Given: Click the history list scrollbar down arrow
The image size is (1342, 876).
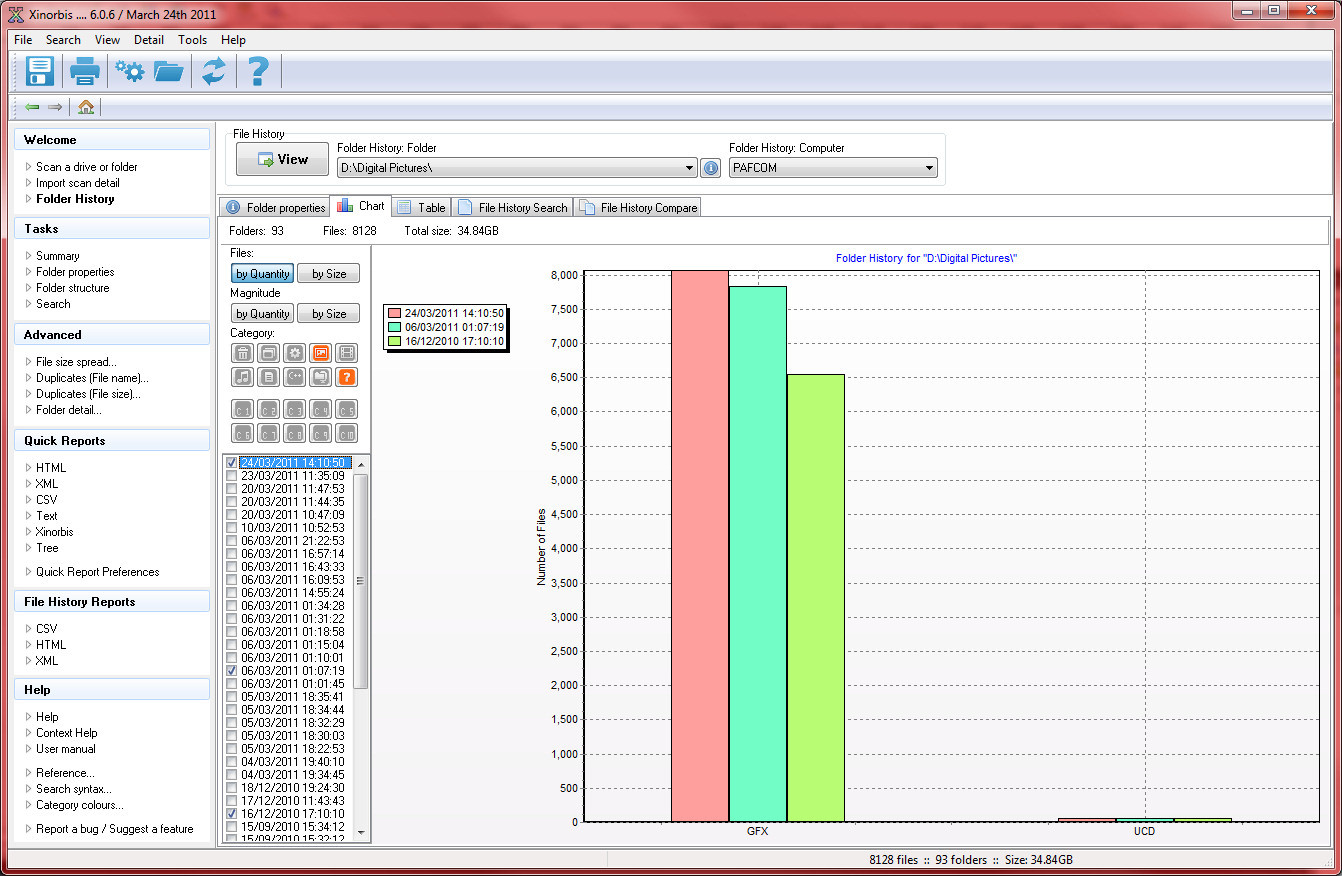Looking at the screenshot, I should pos(361,833).
